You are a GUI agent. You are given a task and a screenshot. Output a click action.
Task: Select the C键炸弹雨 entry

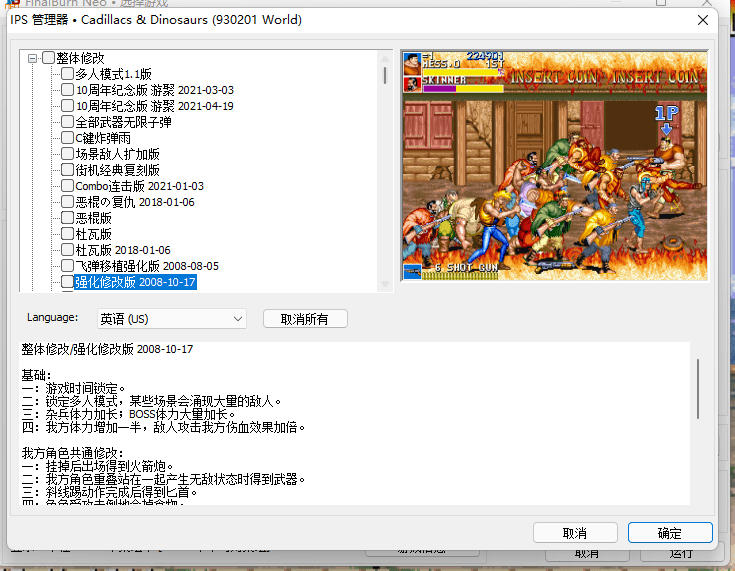pyautogui.click(x=103, y=138)
